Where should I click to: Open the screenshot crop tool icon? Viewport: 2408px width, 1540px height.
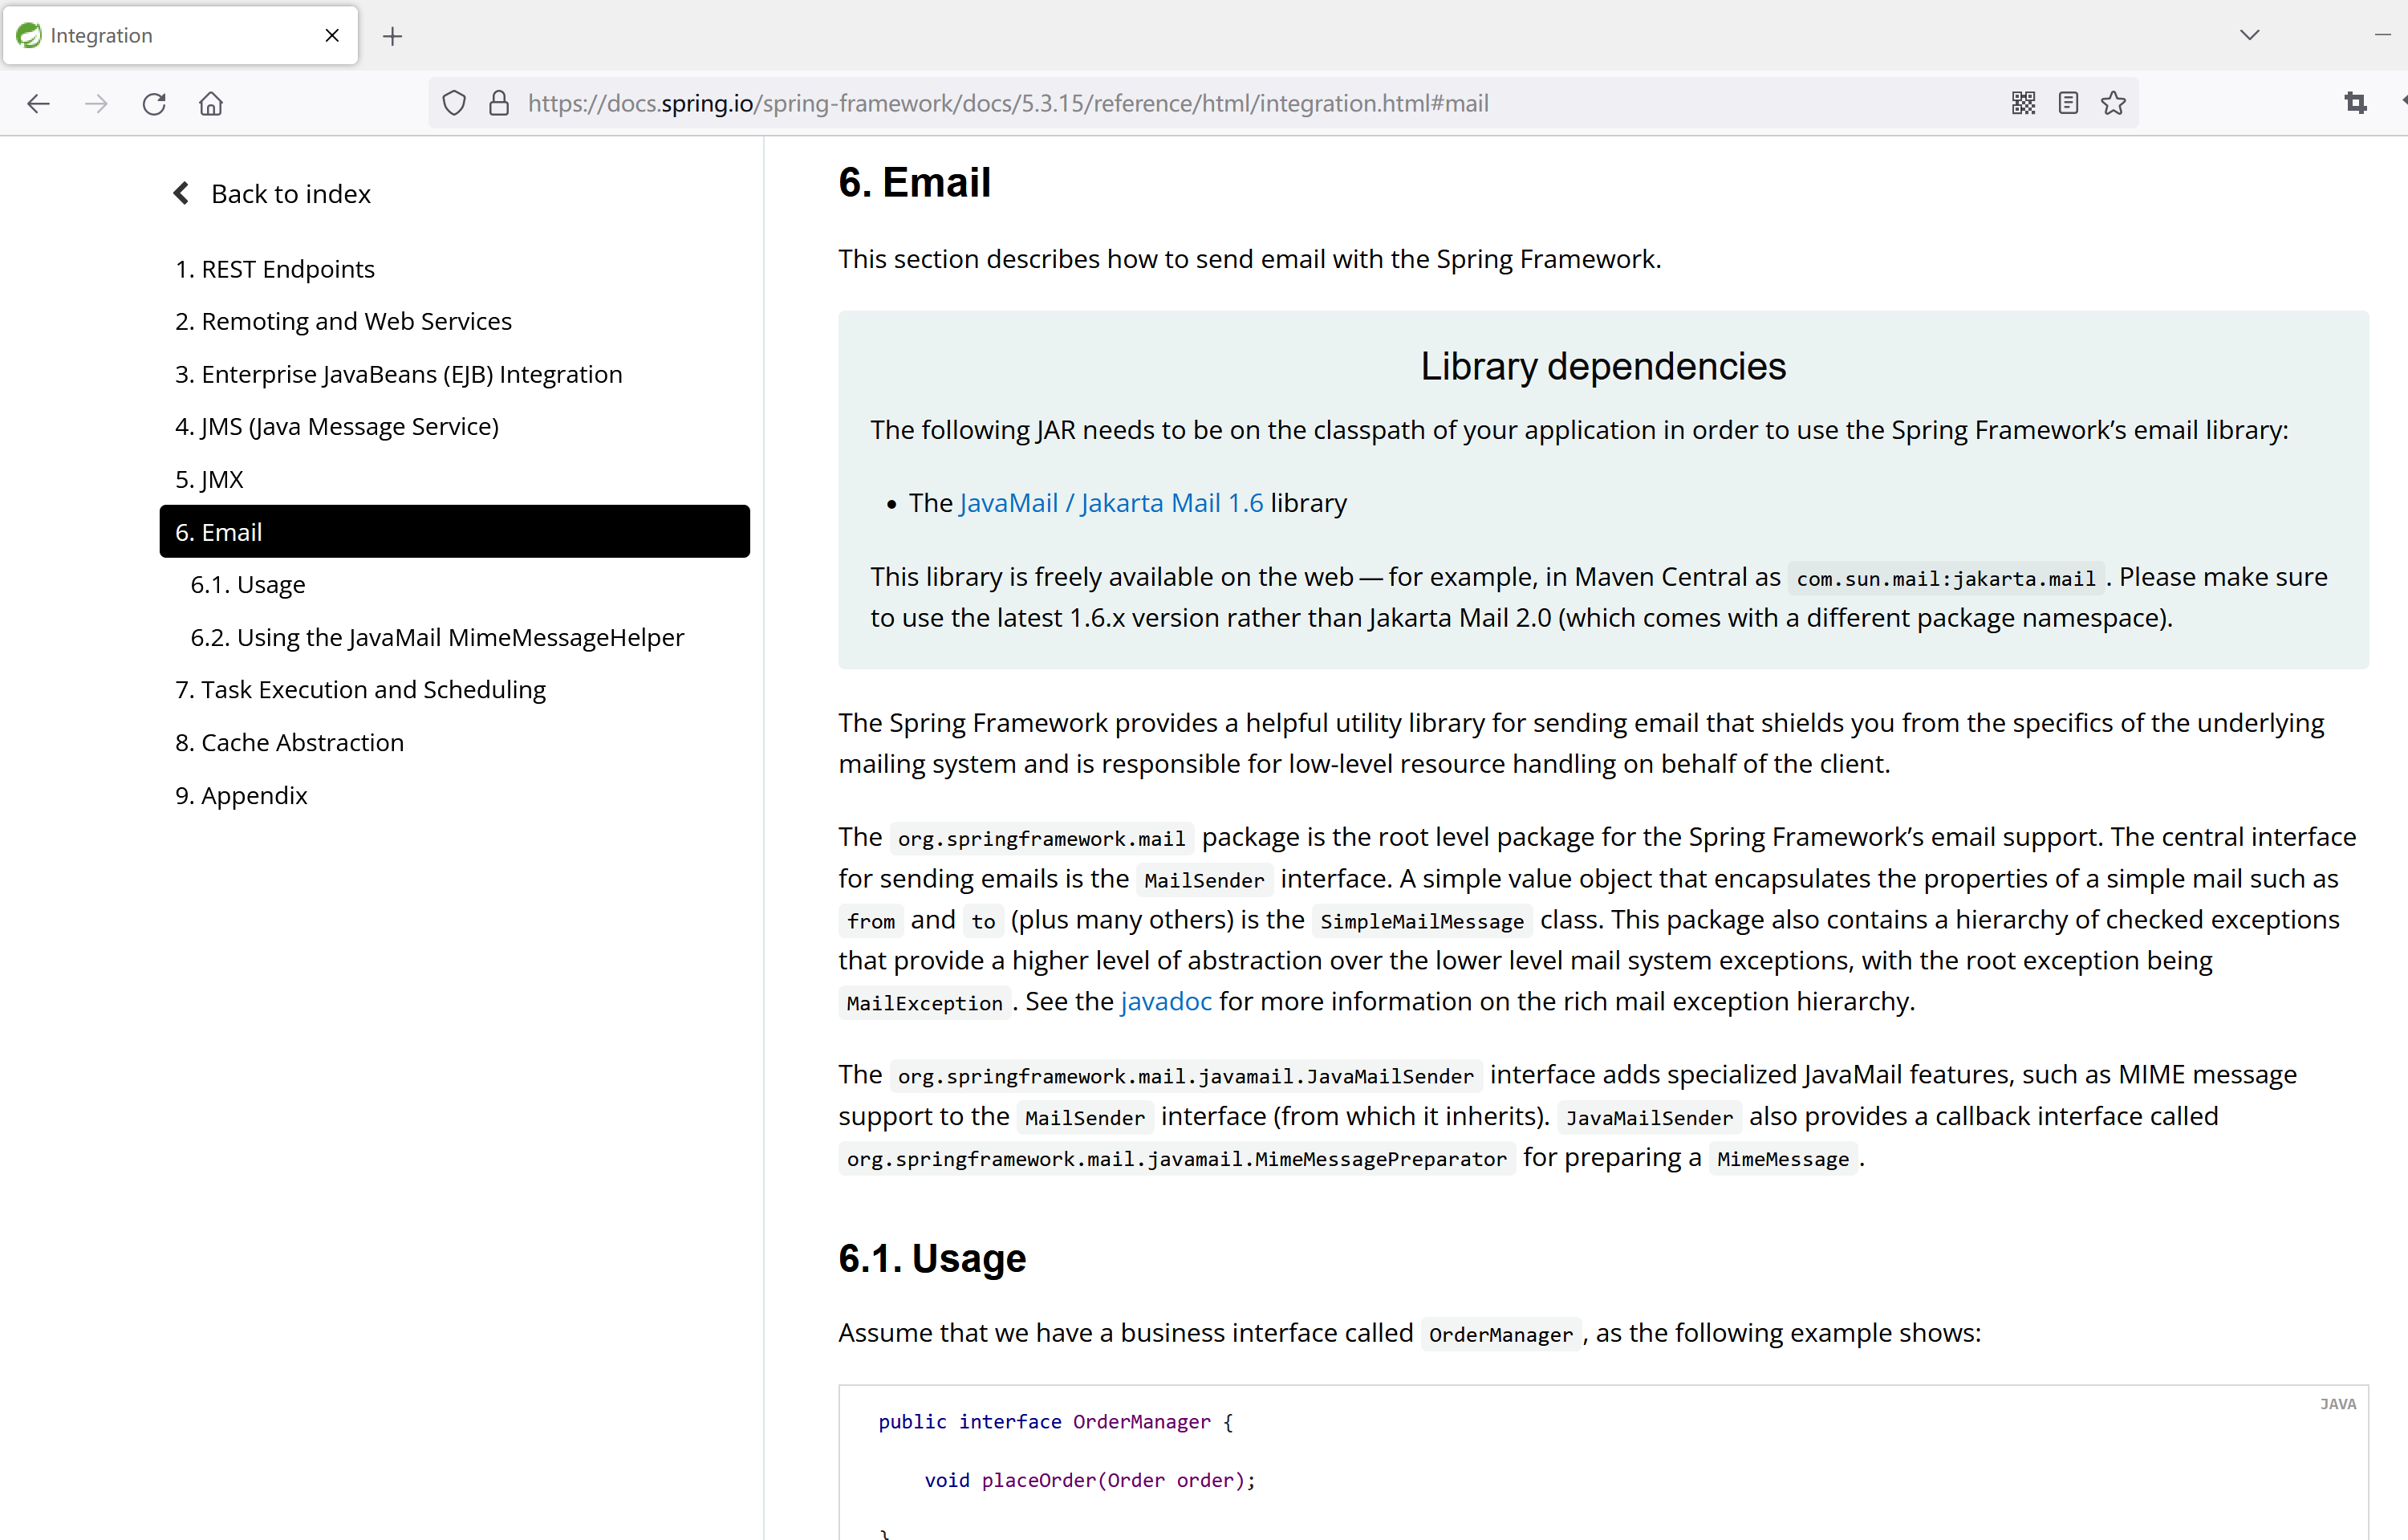(2355, 103)
